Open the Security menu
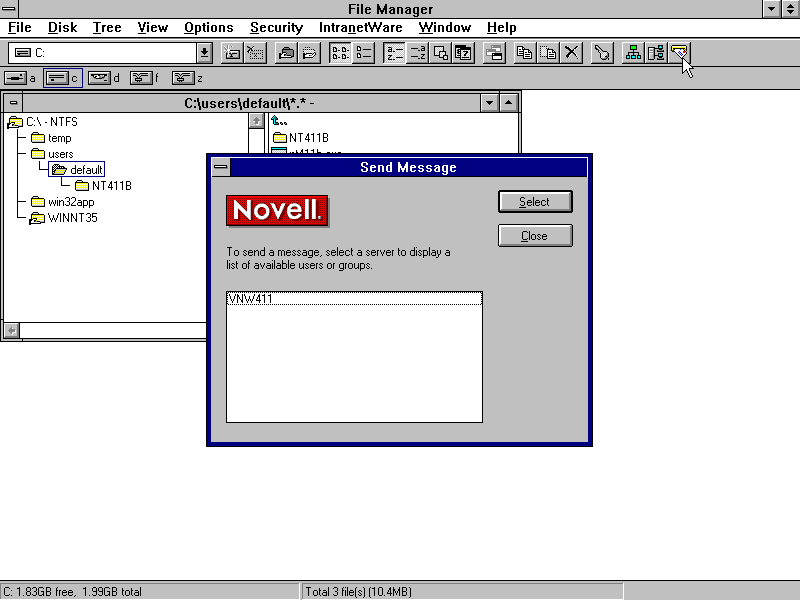 277,28
